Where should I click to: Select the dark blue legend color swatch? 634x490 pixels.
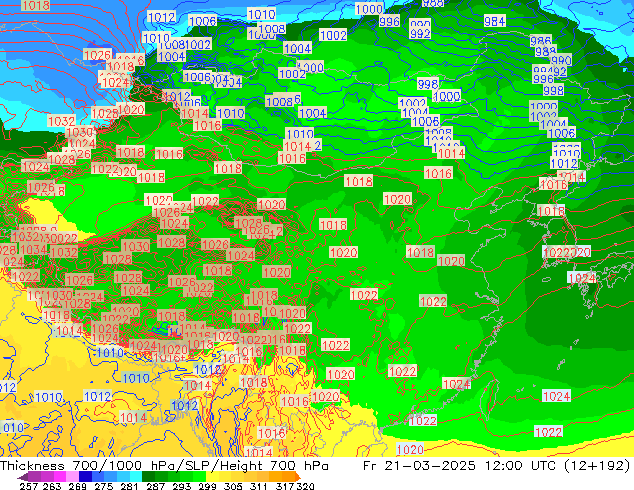[85, 477]
